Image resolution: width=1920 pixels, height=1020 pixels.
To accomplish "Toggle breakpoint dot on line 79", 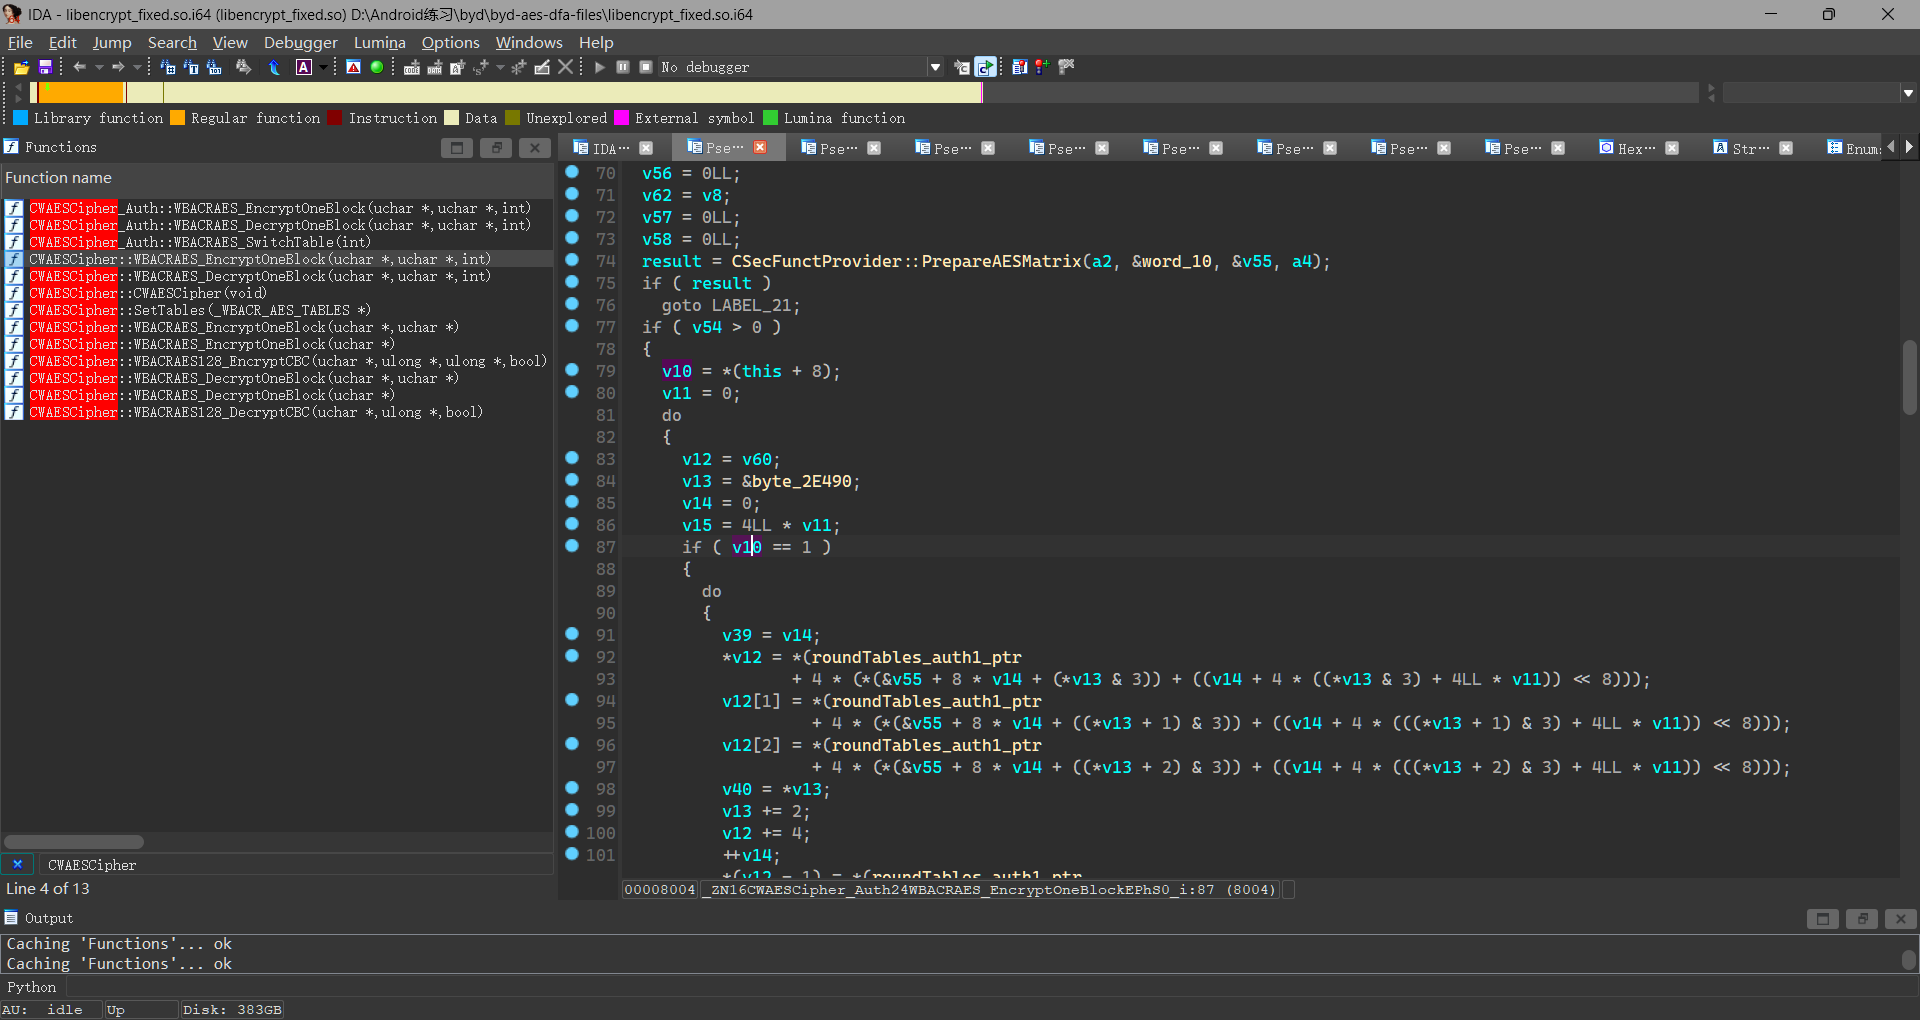I will pos(572,370).
